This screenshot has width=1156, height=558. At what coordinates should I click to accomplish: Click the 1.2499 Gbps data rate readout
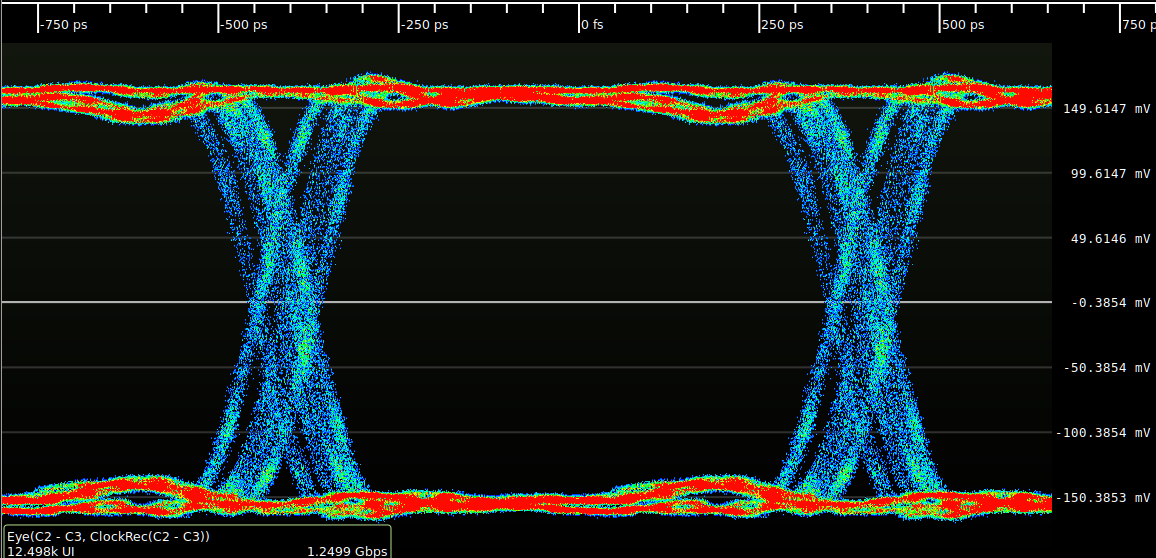(346, 551)
